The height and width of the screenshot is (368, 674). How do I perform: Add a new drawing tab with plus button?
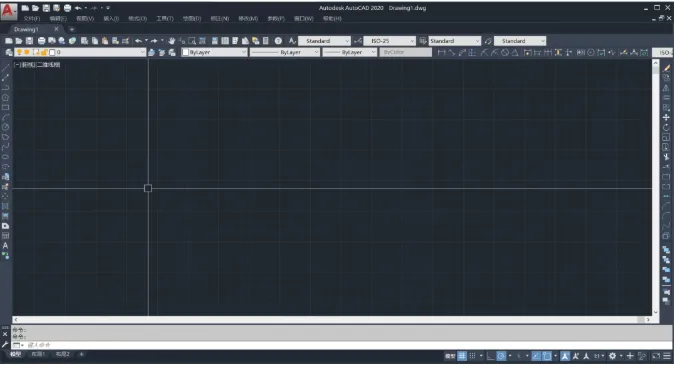click(72, 29)
